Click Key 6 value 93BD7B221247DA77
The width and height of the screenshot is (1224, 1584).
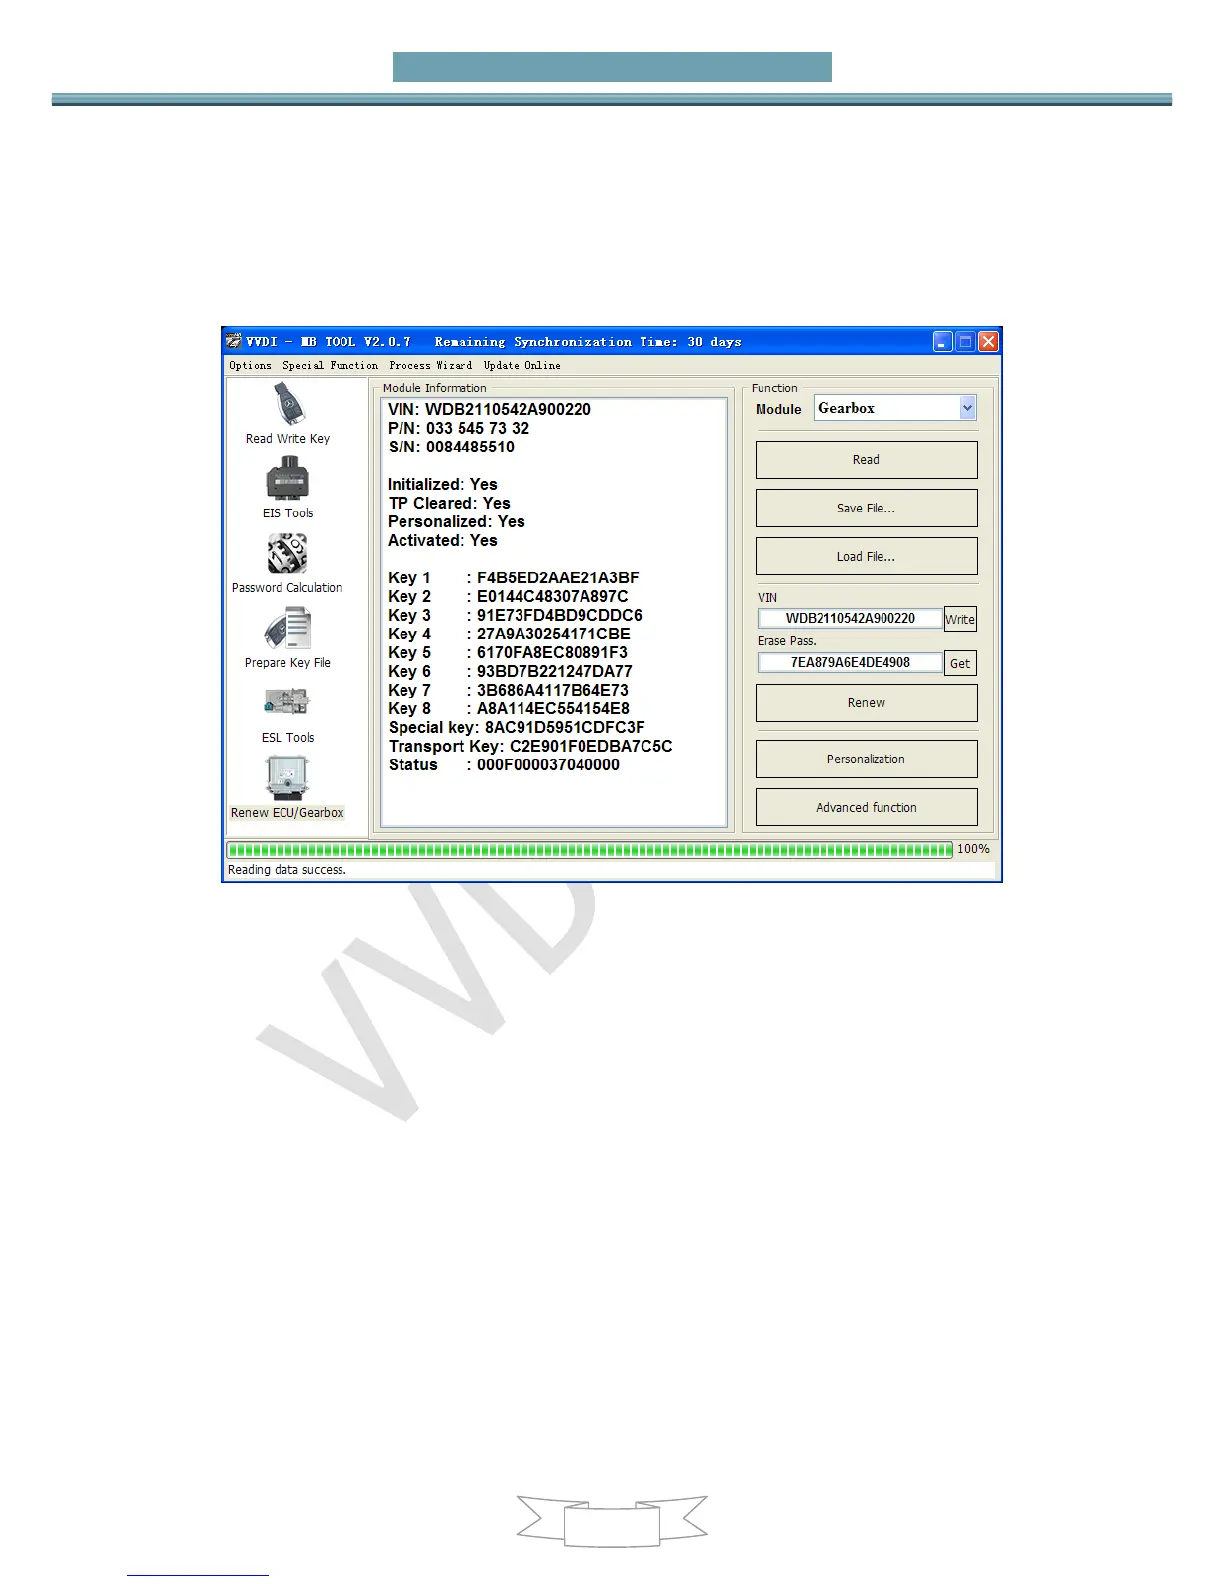555,671
